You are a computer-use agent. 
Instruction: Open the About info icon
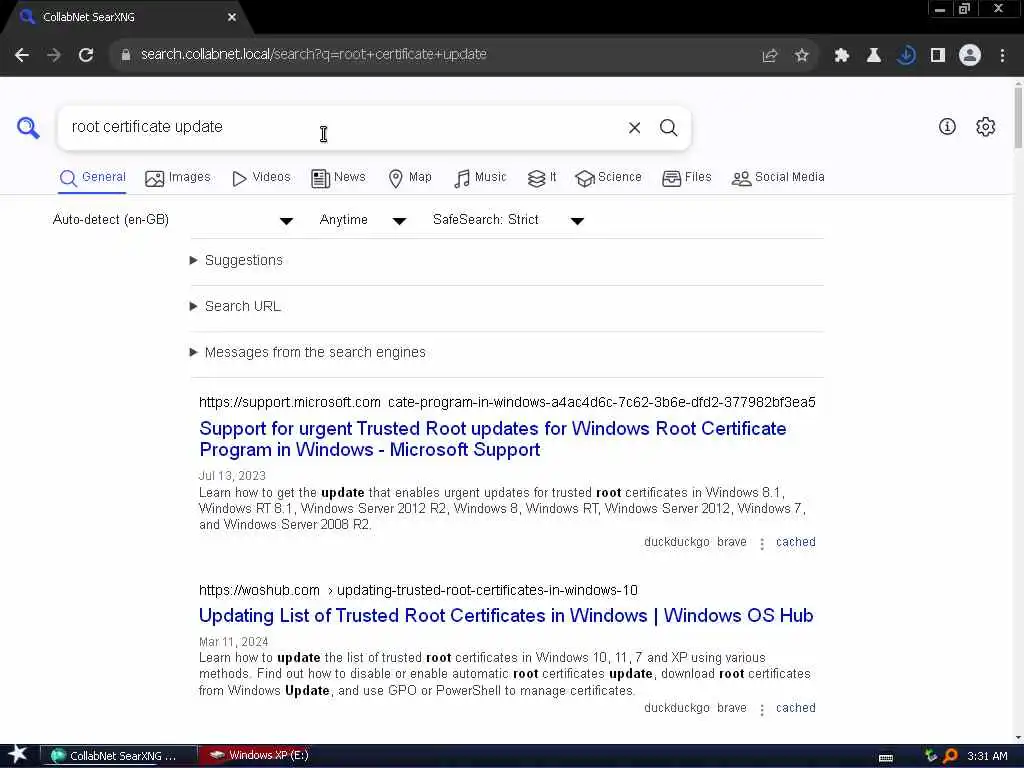coord(947,127)
